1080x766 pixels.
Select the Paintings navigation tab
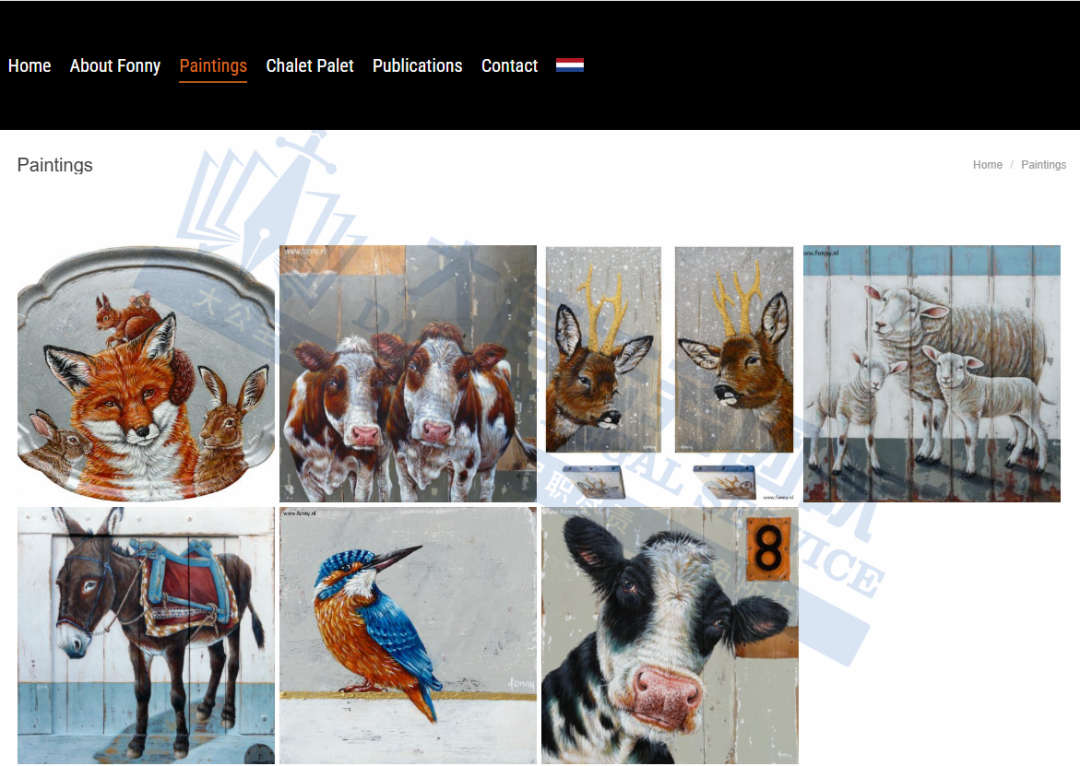[x=213, y=66]
